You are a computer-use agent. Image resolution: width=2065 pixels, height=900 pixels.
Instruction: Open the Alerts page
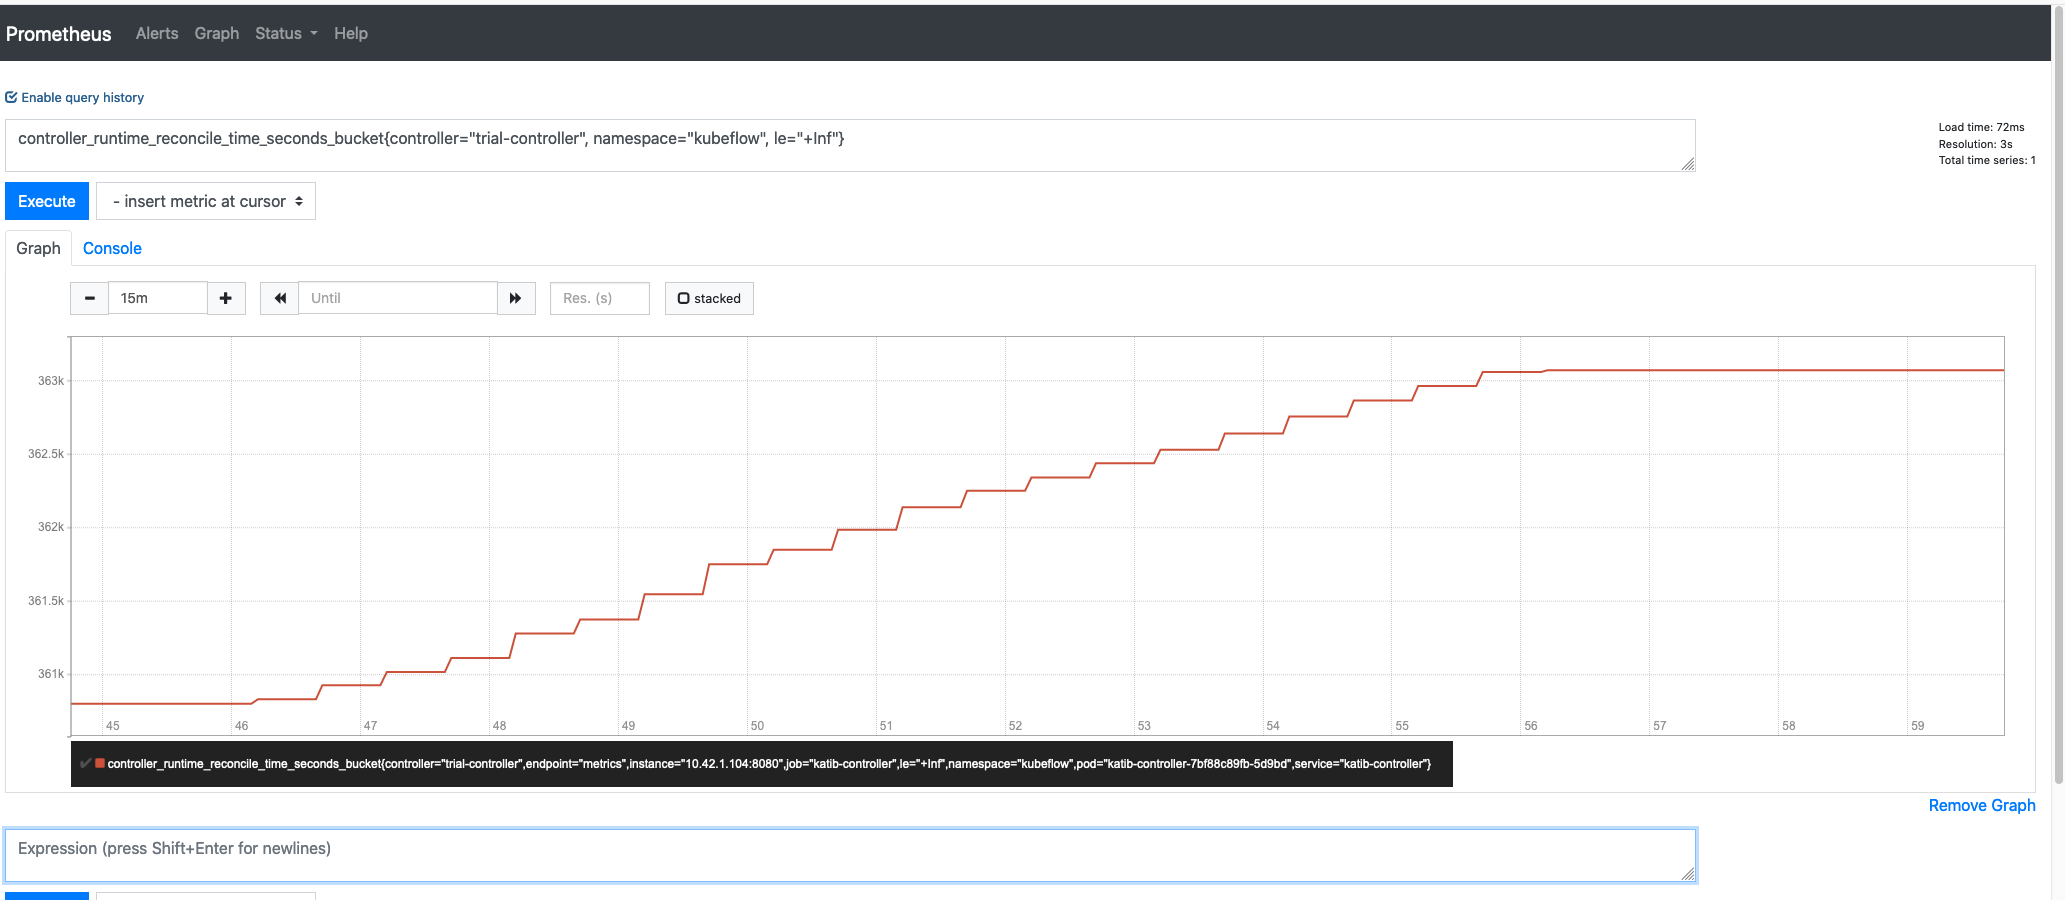coord(156,33)
